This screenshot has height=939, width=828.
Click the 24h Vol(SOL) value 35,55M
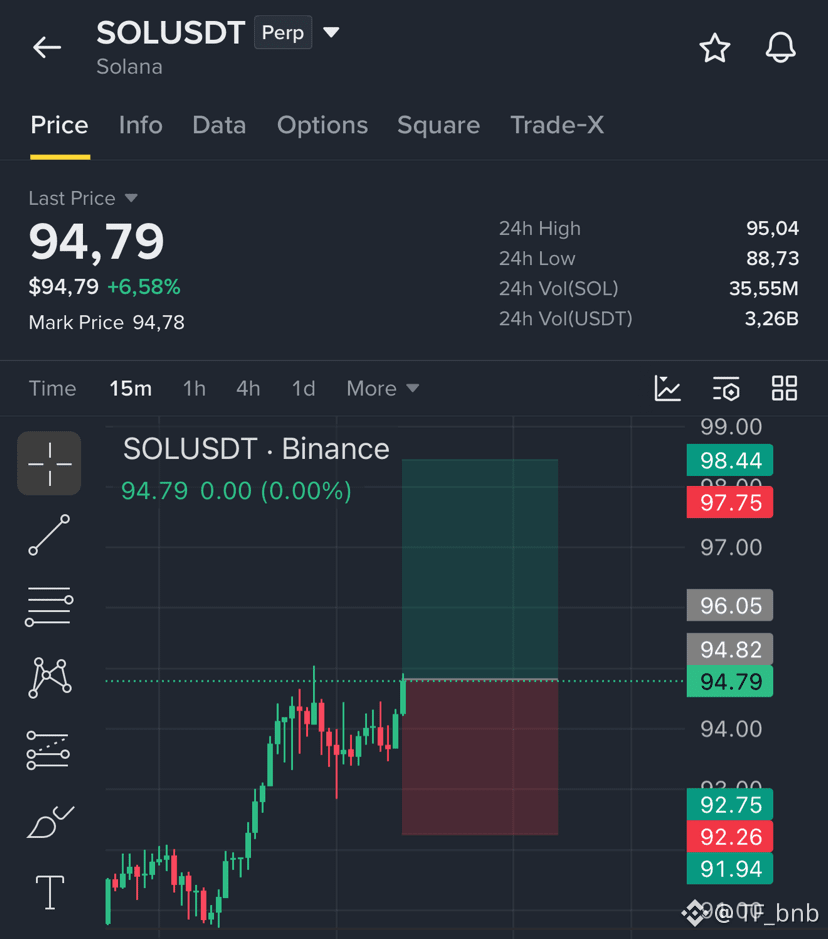pyautogui.click(x=764, y=289)
